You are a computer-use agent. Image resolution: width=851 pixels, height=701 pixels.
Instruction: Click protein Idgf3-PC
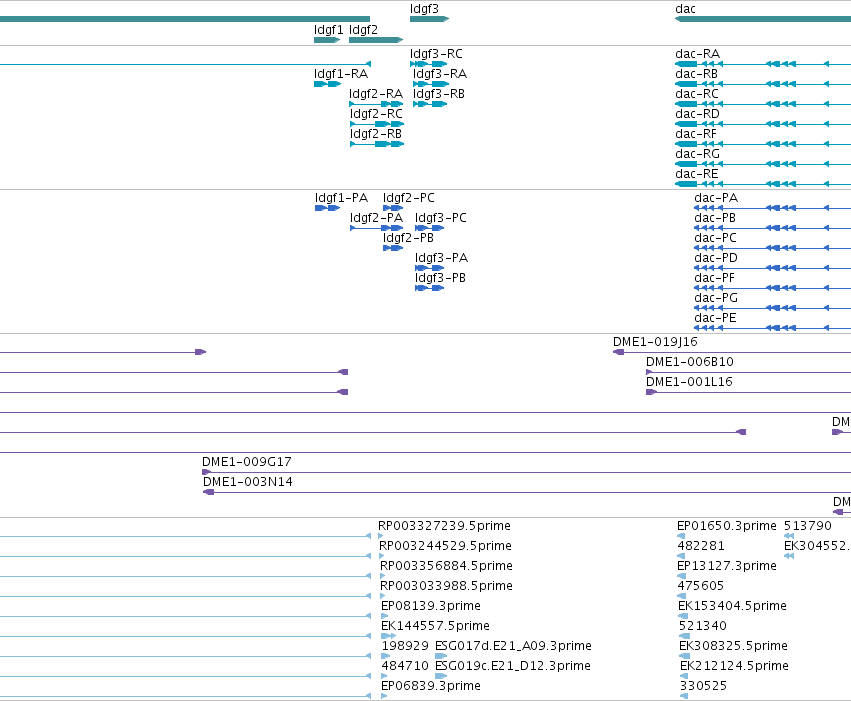pyautogui.click(x=441, y=218)
